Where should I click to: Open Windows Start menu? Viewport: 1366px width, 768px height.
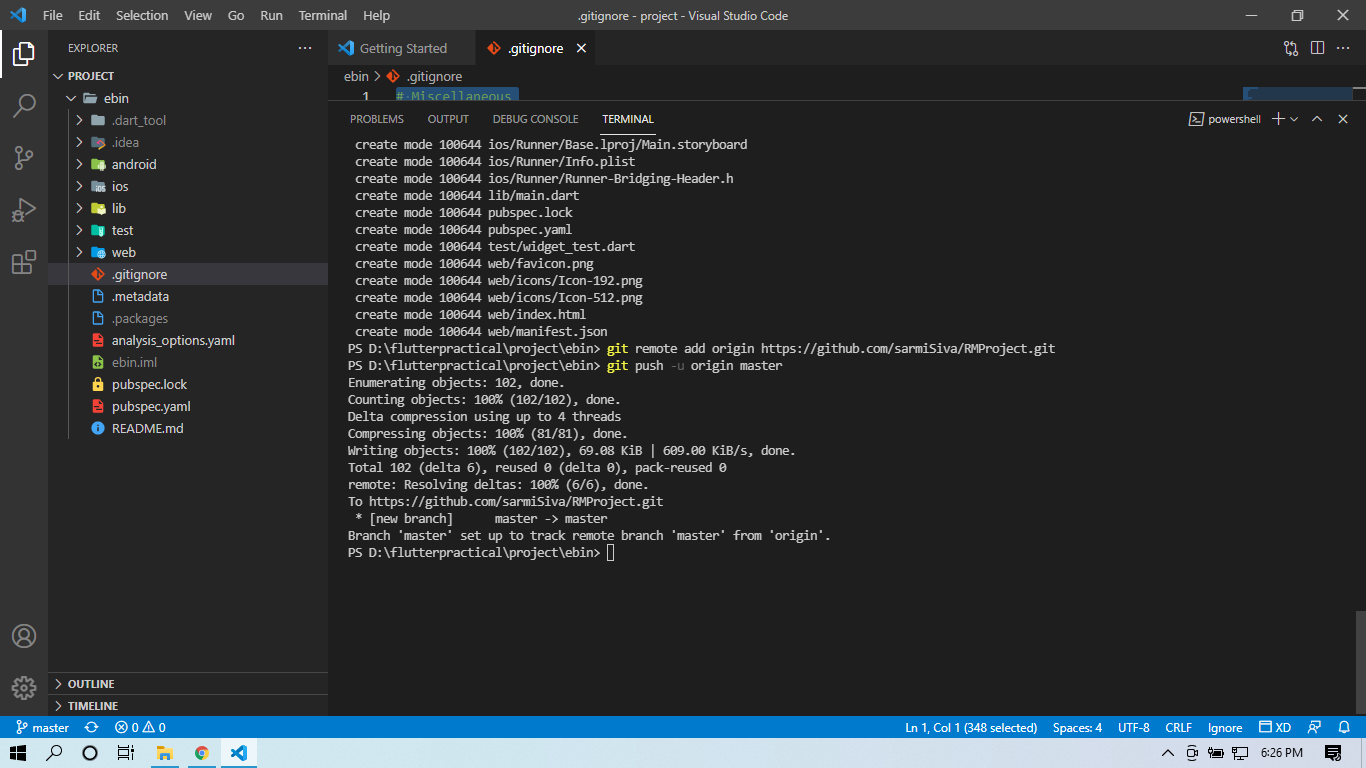click(x=18, y=753)
